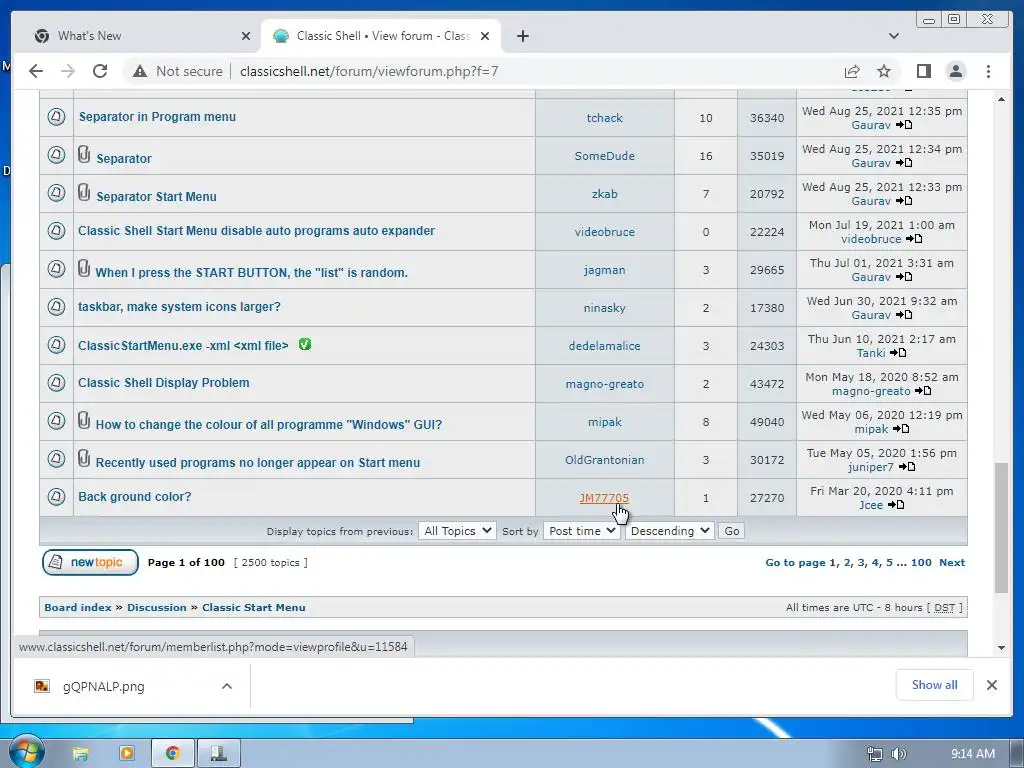Open topic about disabling auto programs auto expander
The image size is (1024, 768).
click(256, 231)
